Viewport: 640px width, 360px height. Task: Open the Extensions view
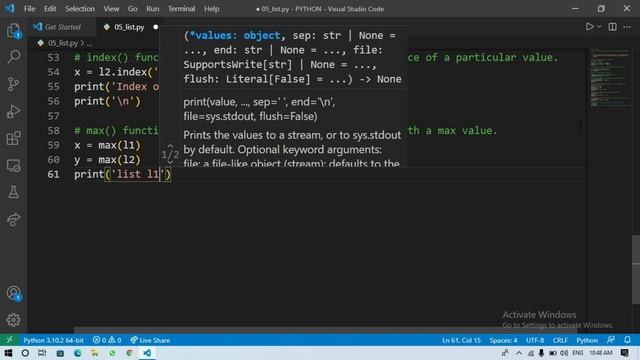(13, 138)
